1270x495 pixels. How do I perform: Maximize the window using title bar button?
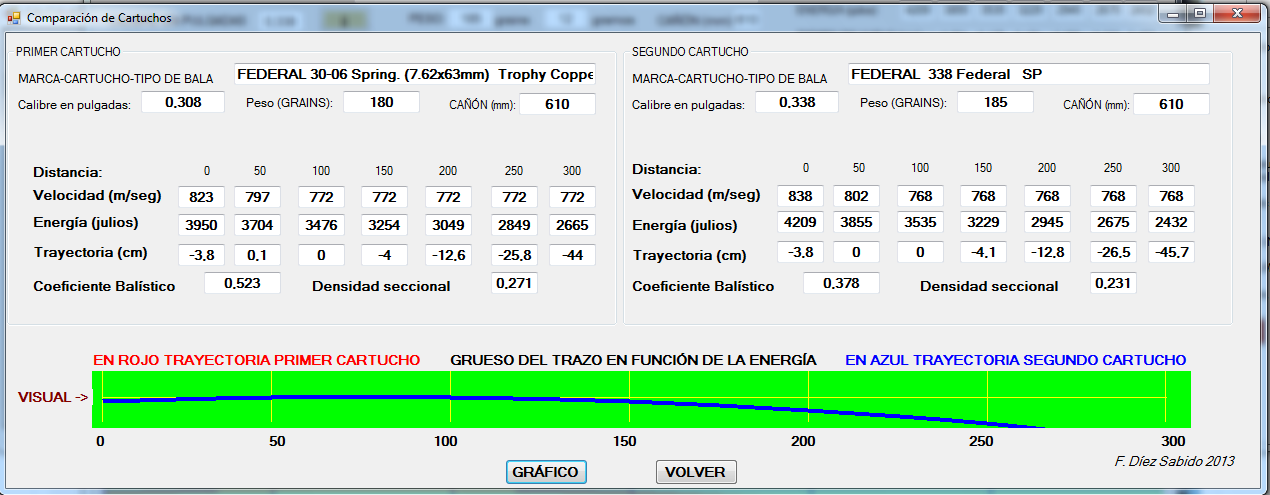click(1200, 12)
